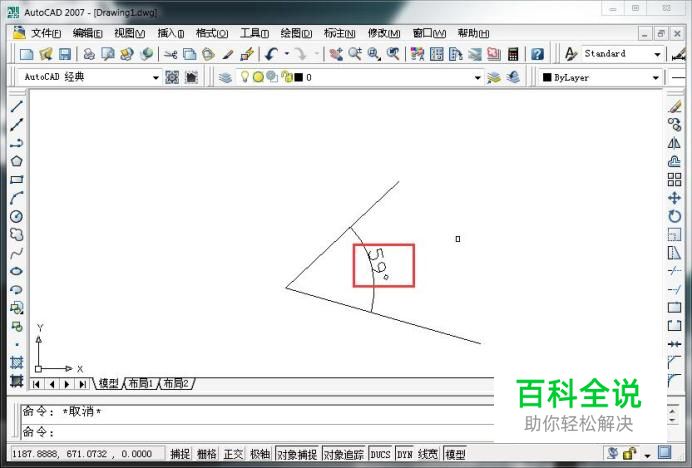Image resolution: width=692 pixels, height=468 pixels.
Task: Expand the status bar tray menu arrow
Action: pyautogui.click(x=647, y=455)
